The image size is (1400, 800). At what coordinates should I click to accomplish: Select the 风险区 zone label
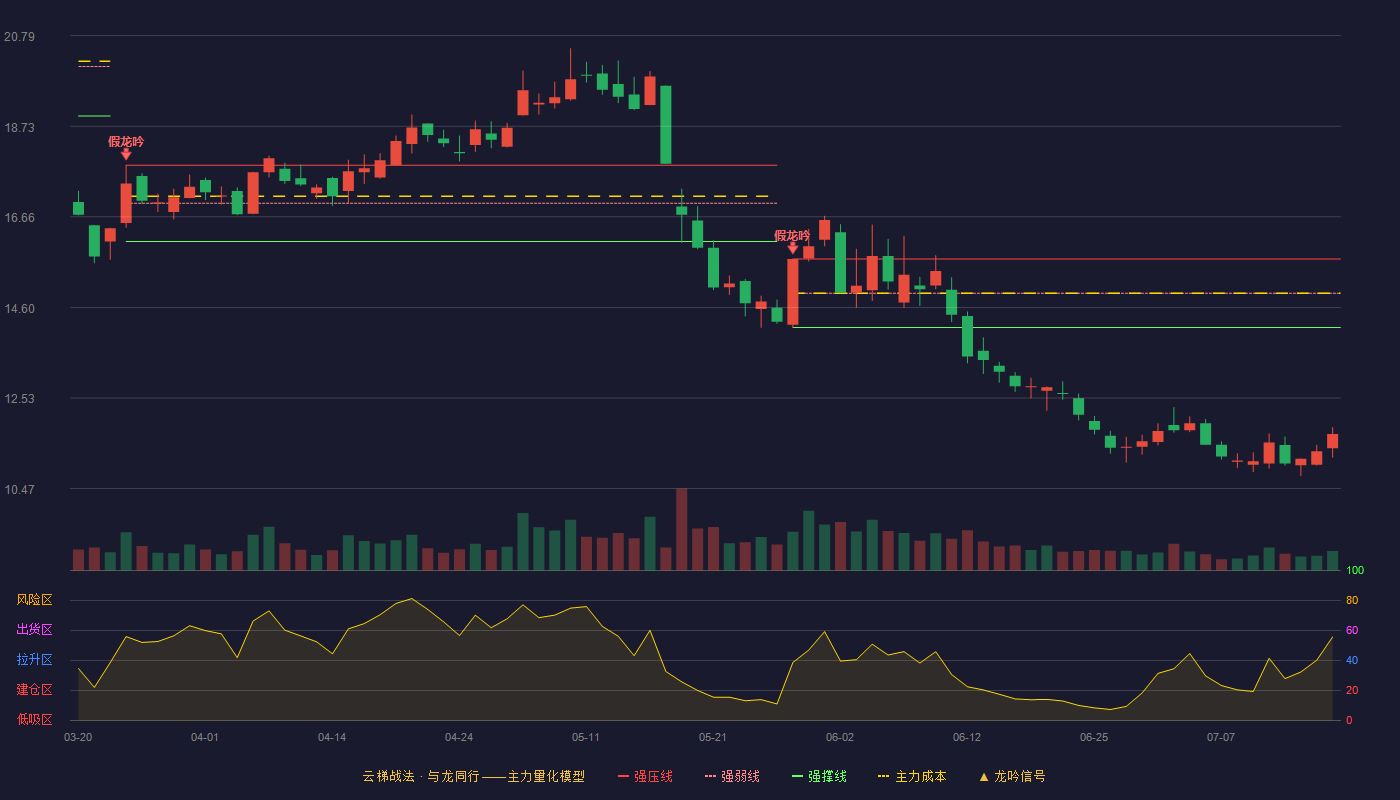35,600
